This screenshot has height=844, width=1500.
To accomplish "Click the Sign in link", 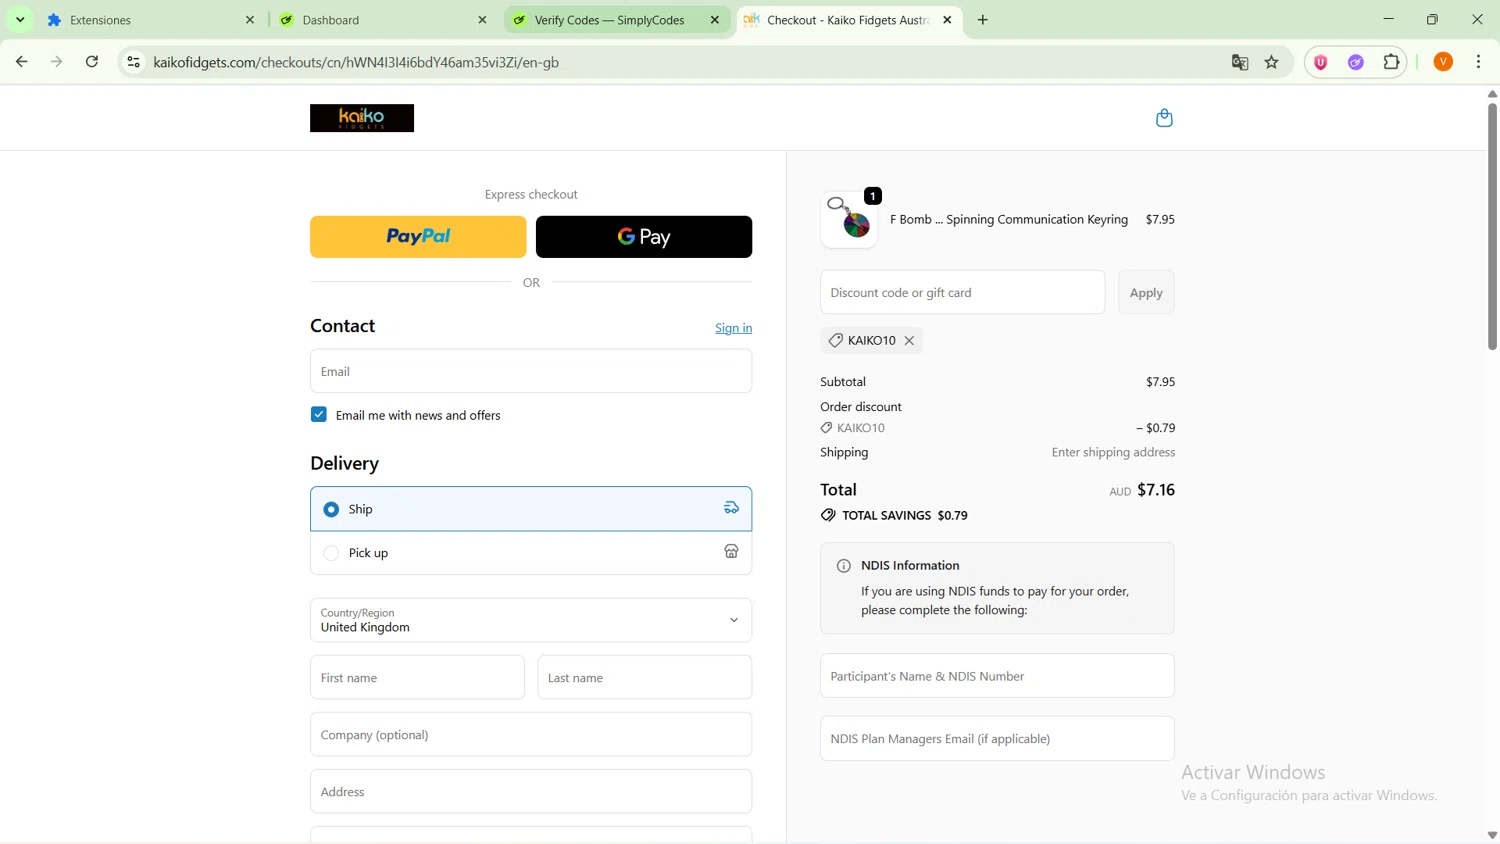I will click(x=733, y=328).
